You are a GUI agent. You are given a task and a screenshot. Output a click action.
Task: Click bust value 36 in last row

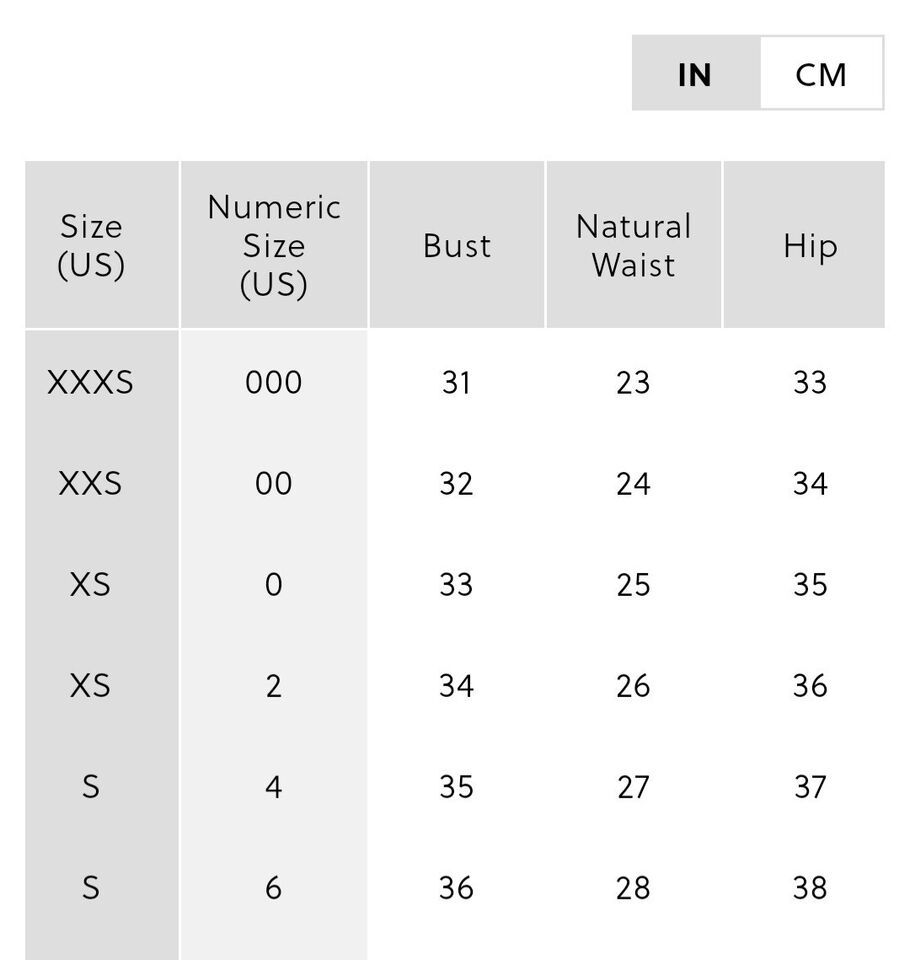pos(457,888)
